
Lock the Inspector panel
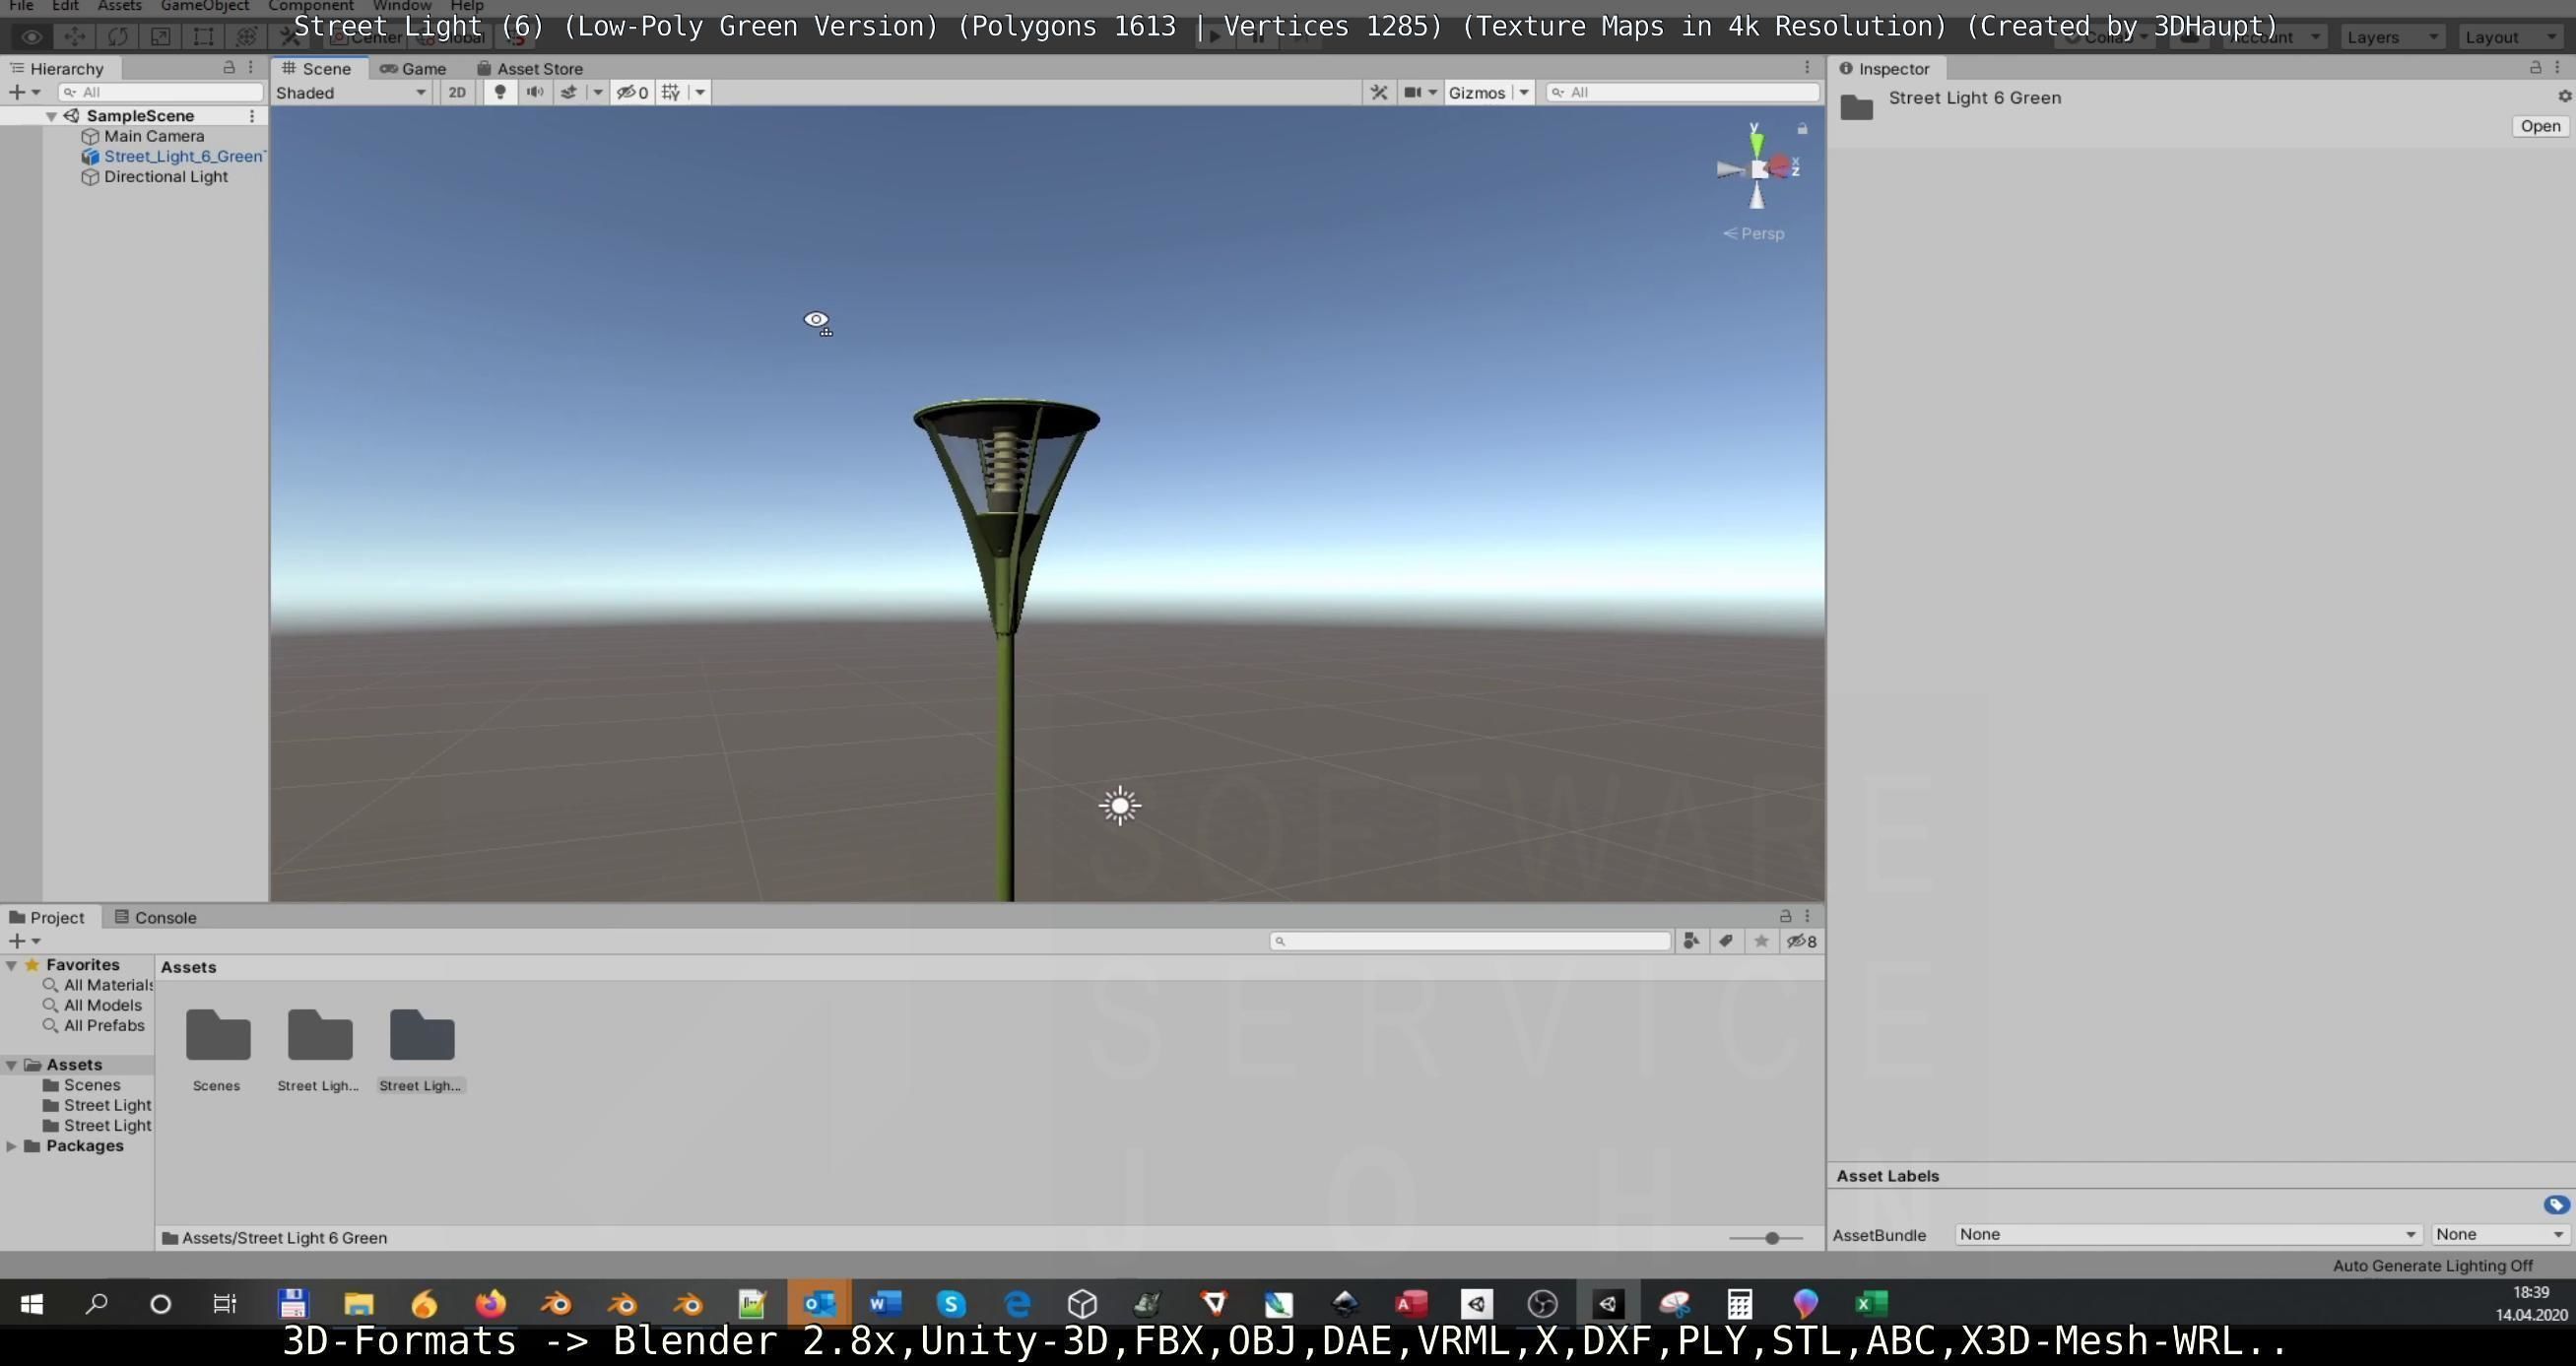coord(2535,67)
